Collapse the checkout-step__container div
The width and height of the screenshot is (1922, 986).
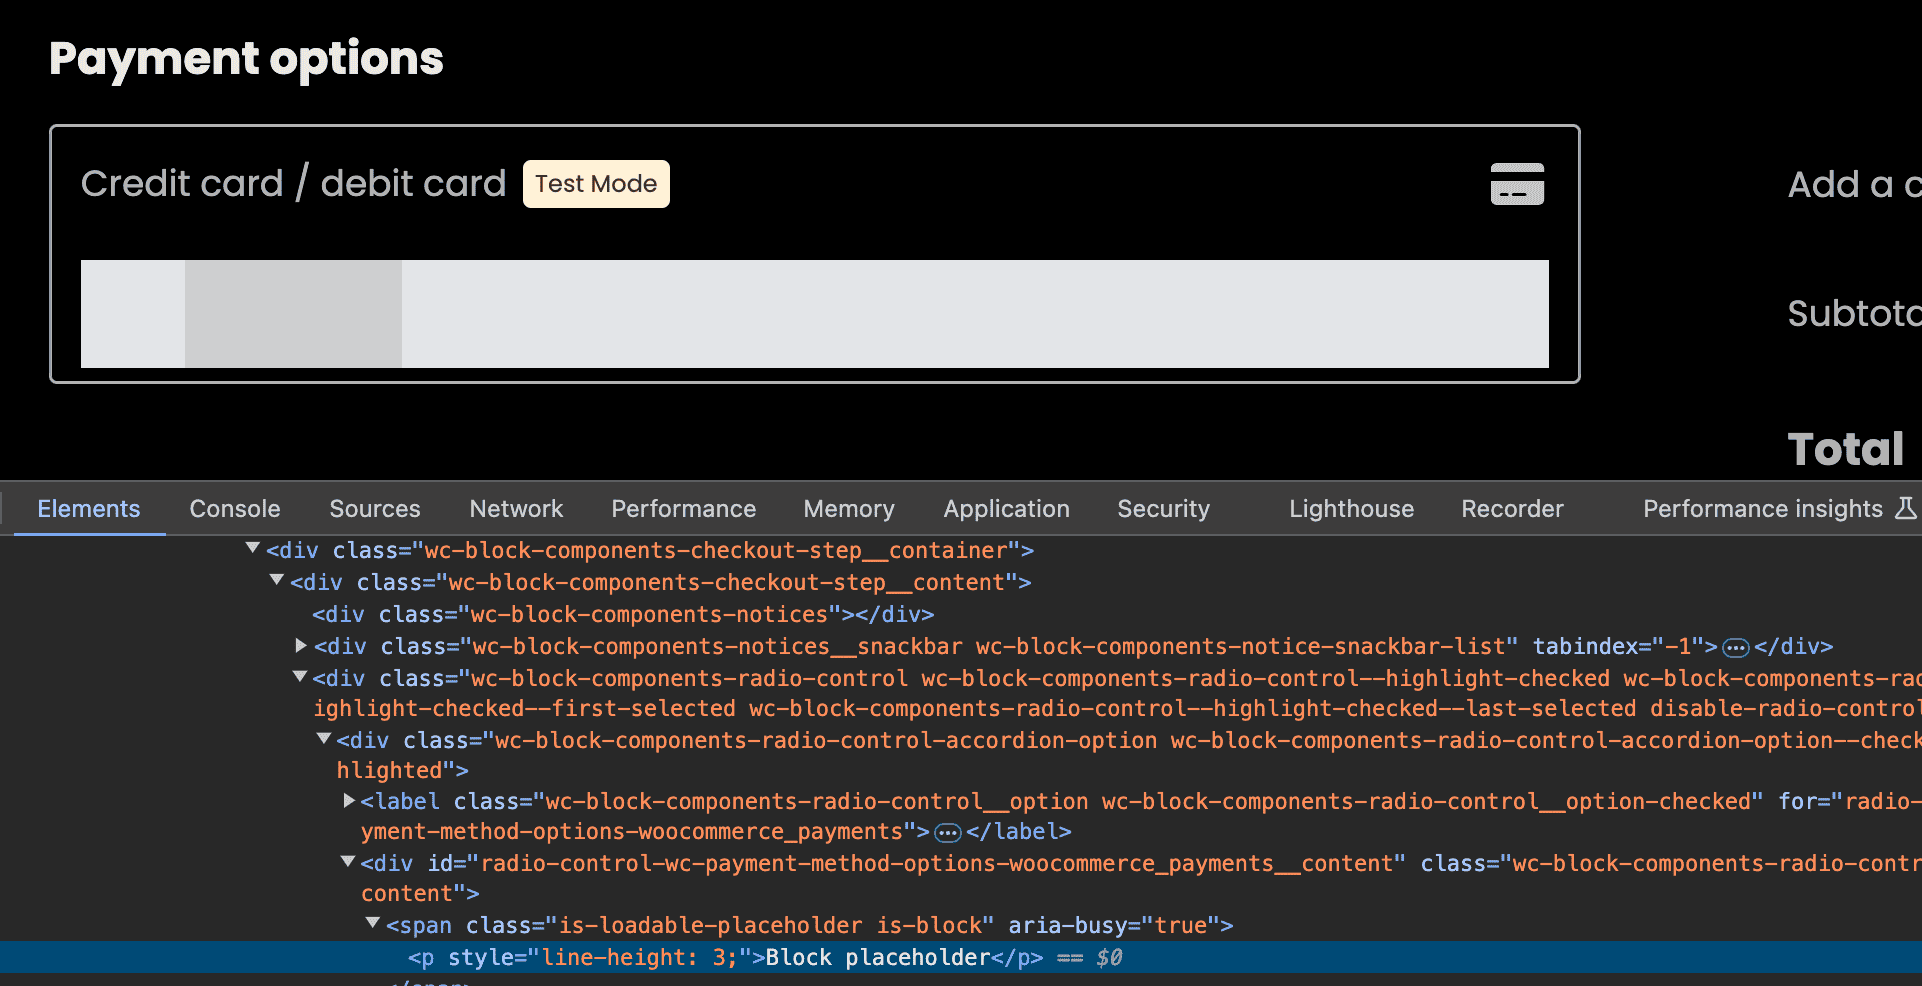pyautogui.click(x=253, y=549)
